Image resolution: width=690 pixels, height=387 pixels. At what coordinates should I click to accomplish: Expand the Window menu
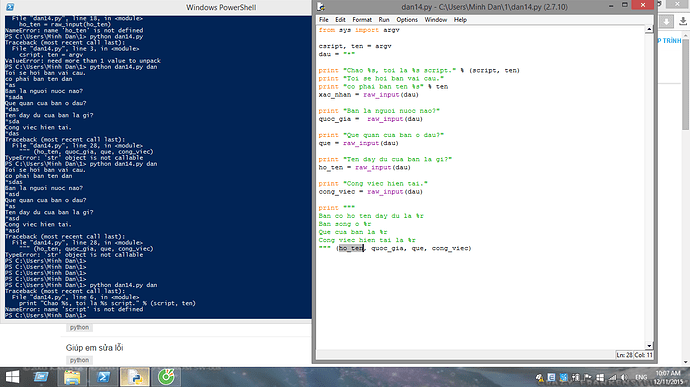click(435, 20)
